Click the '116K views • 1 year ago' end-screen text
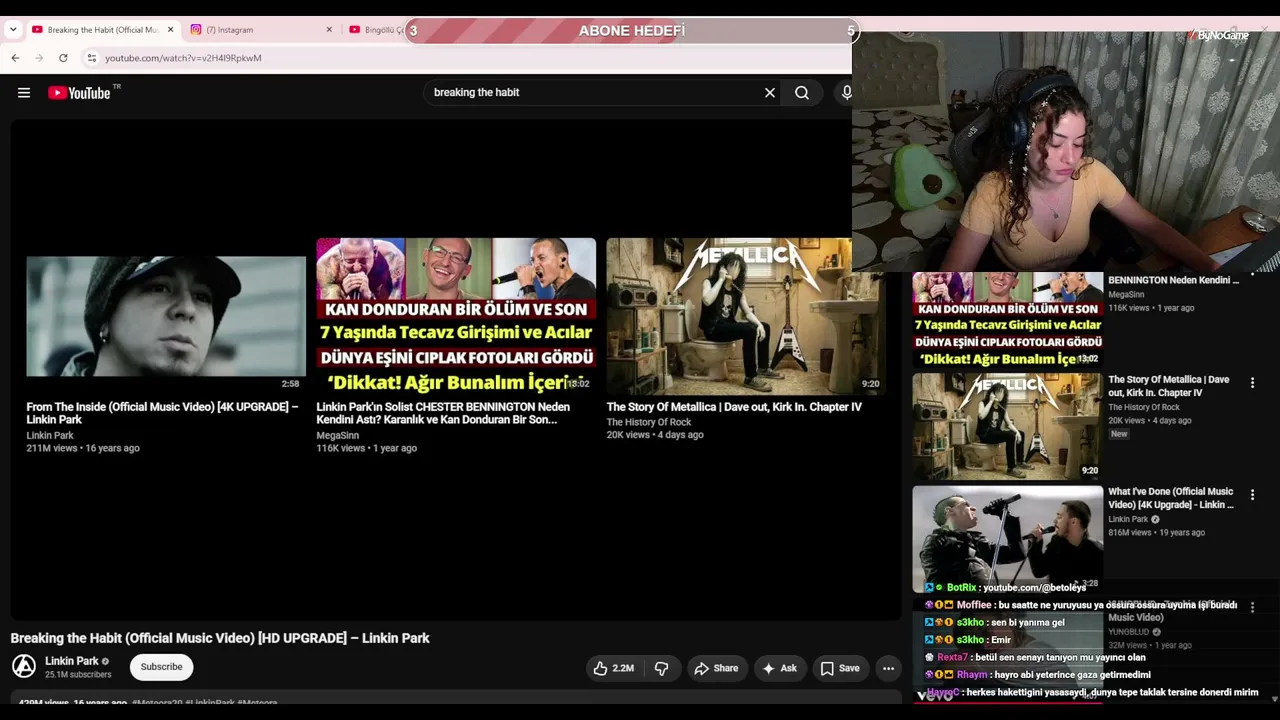Image resolution: width=1280 pixels, height=720 pixels. coord(367,448)
